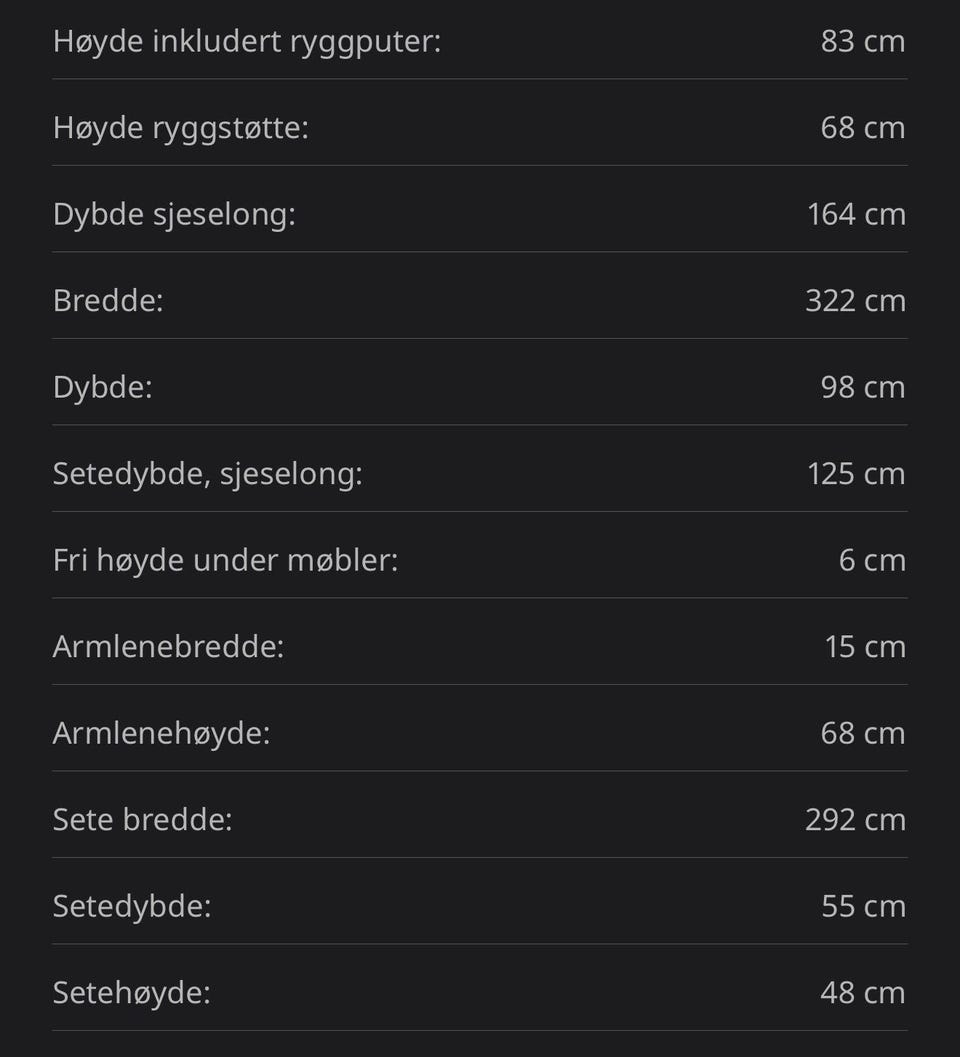Click the 322 cm value
Image resolution: width=960 pixels, height=1057 pixels.
(856, 301)
